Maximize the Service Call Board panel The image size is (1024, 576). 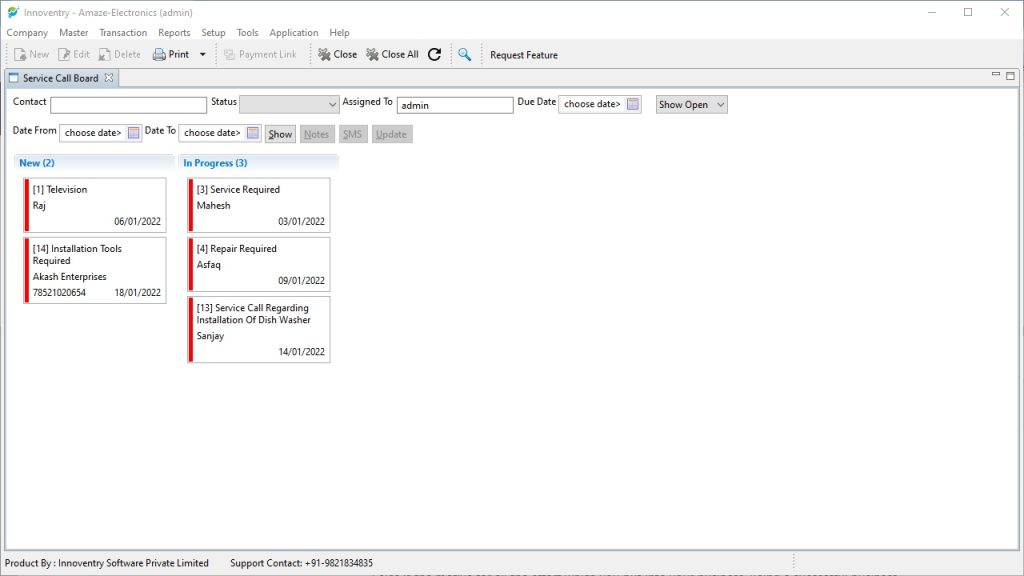coord(1011,76)
